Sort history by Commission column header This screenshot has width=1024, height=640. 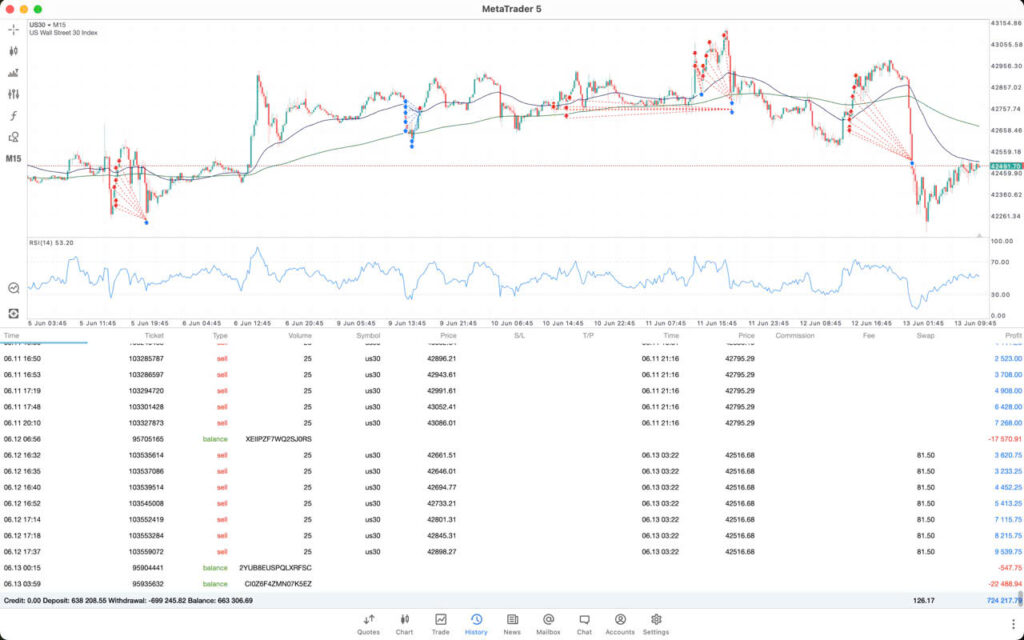point(795,336)
